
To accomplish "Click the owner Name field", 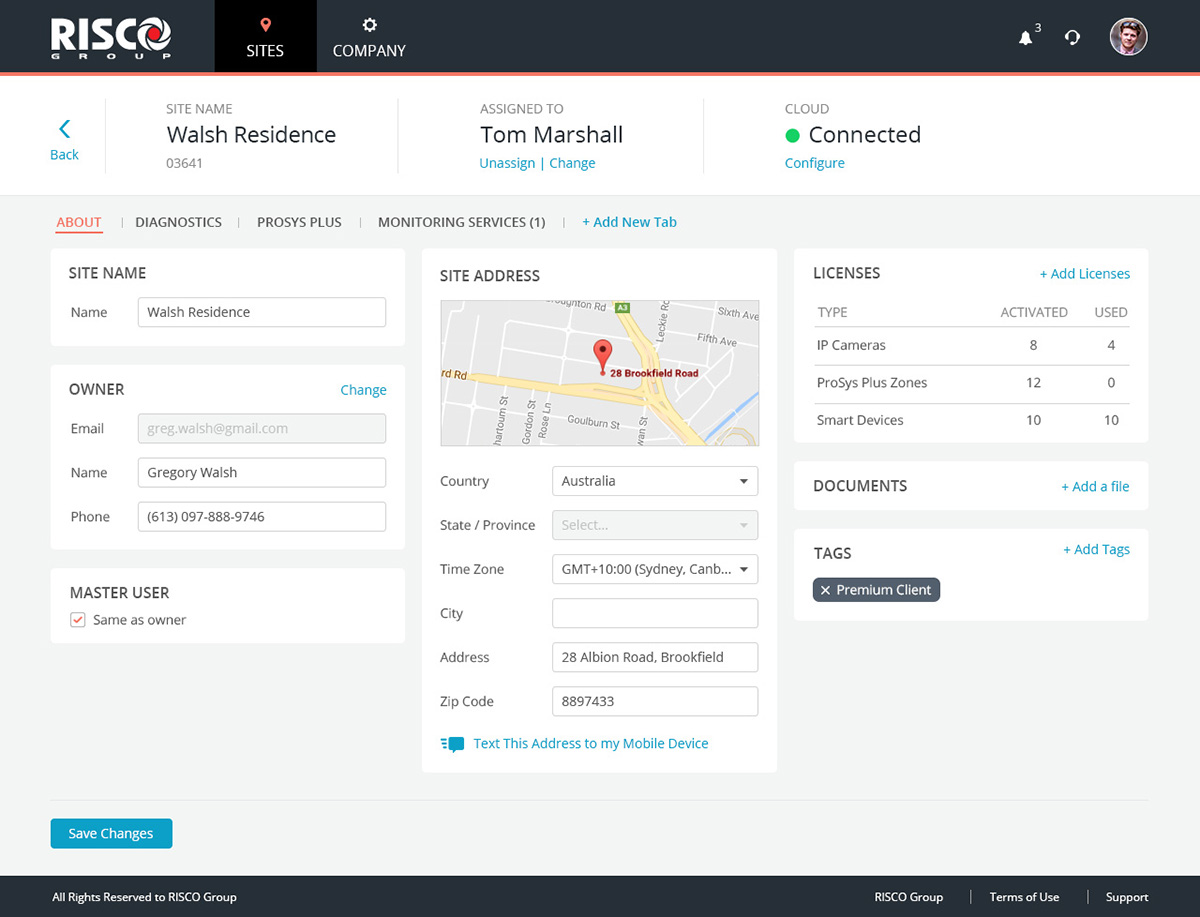I will (x=262, y=472).
